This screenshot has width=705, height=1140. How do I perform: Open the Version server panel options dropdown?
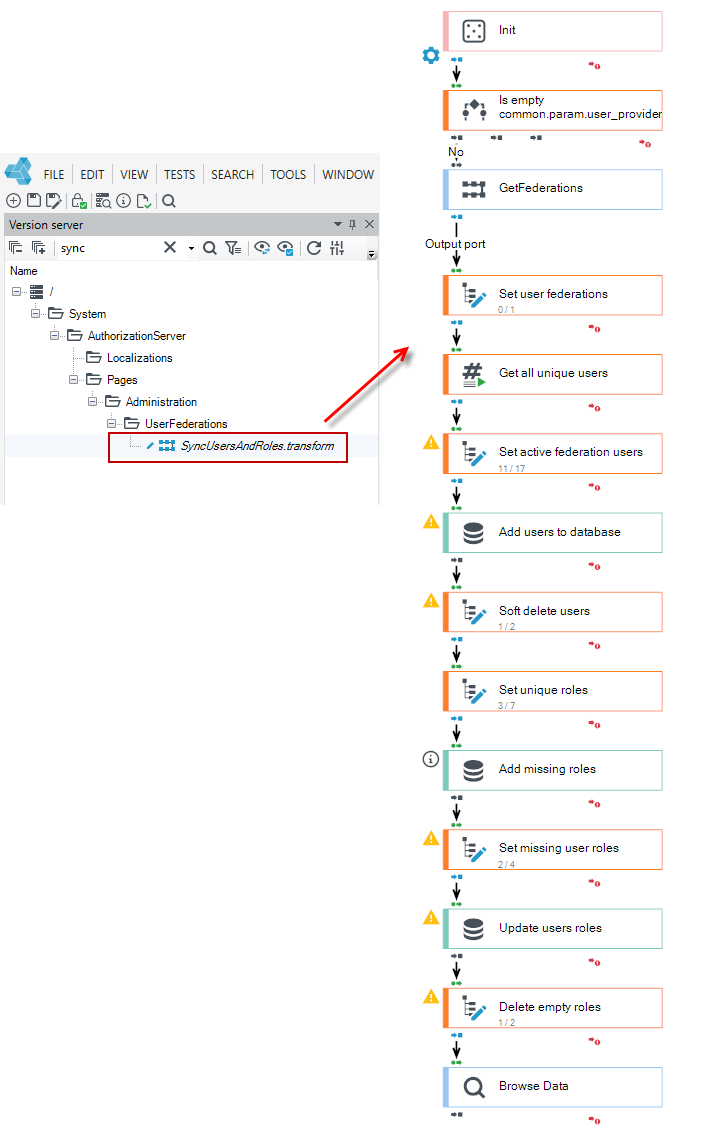click(x=337, y=224)
